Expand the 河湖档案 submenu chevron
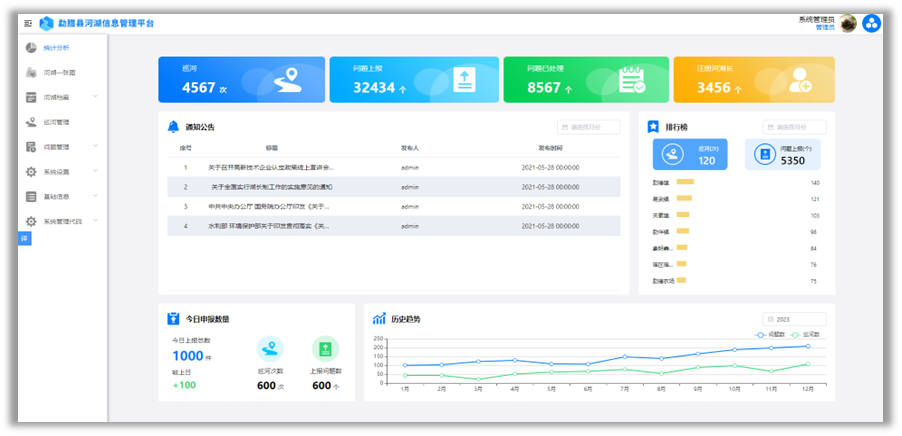 click(x=95, y=97)
